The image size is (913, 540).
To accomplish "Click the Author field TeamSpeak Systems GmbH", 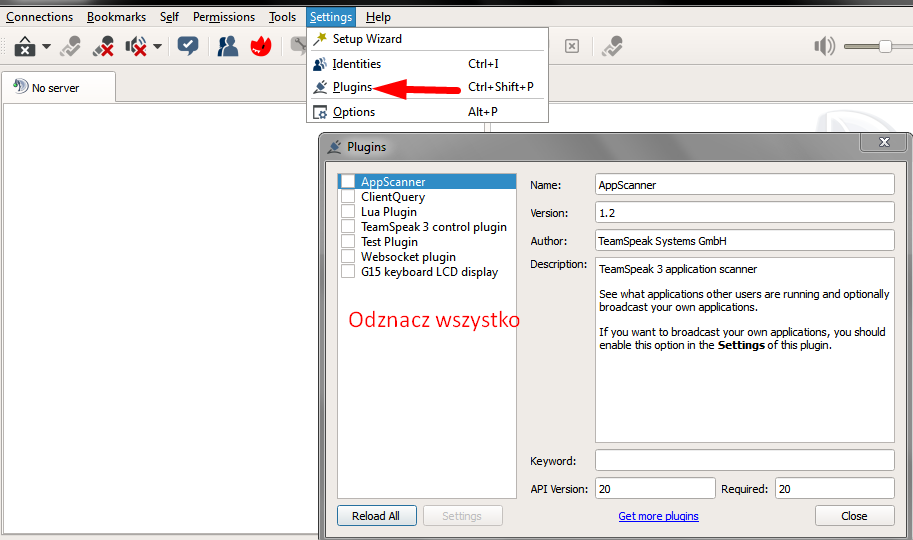I will pos(745,241).
